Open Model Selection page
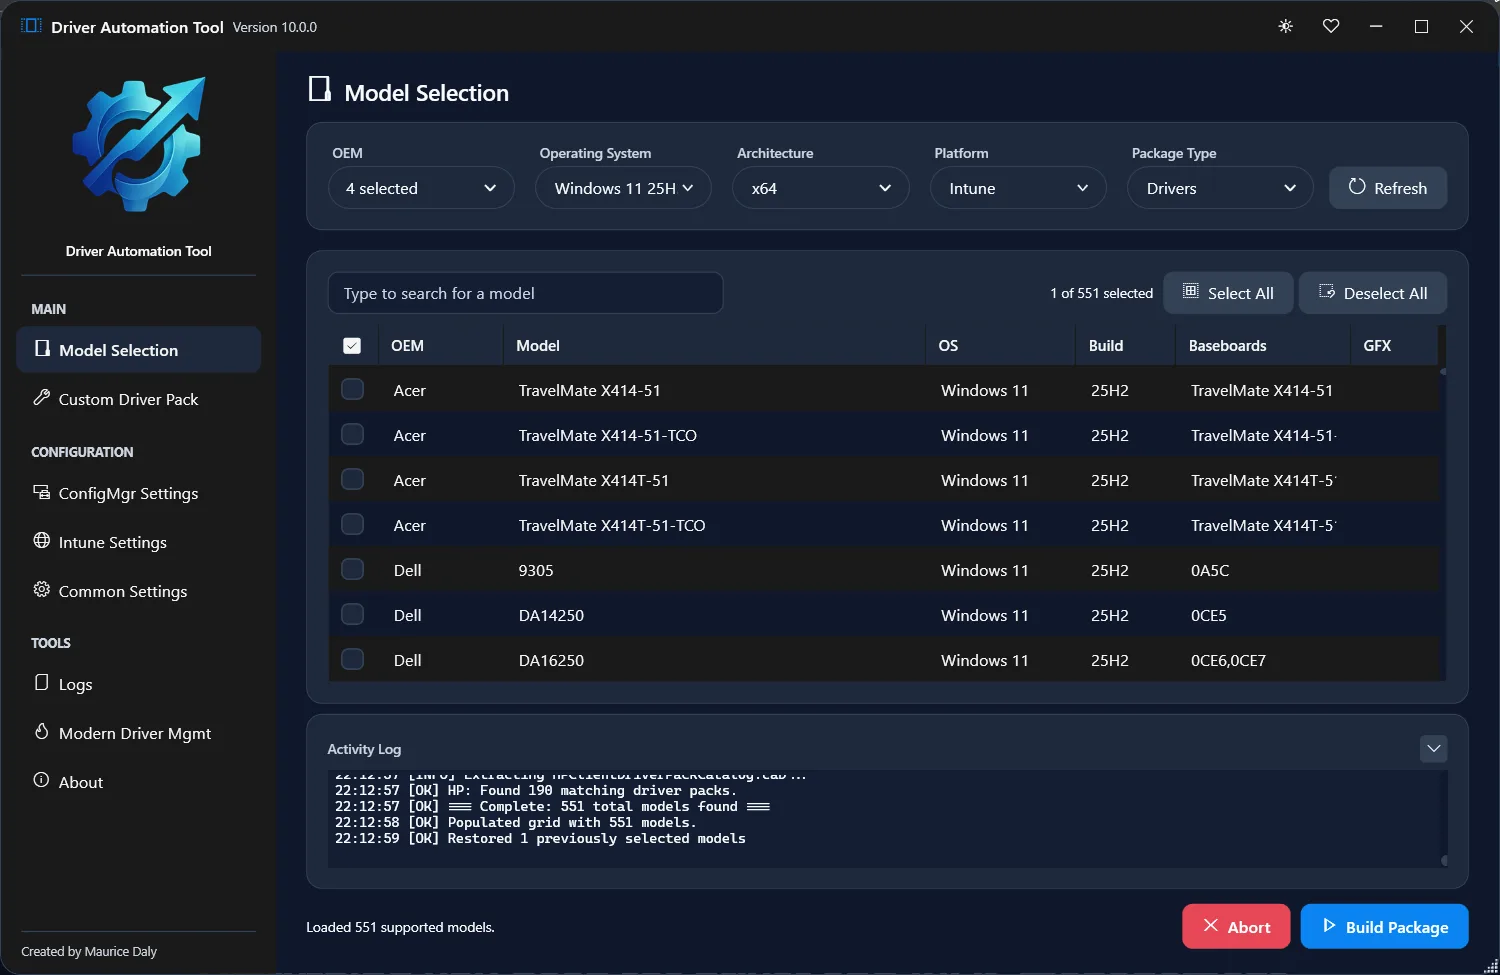The width and height of the screenshot is (1500, 975). click(139, 350)
